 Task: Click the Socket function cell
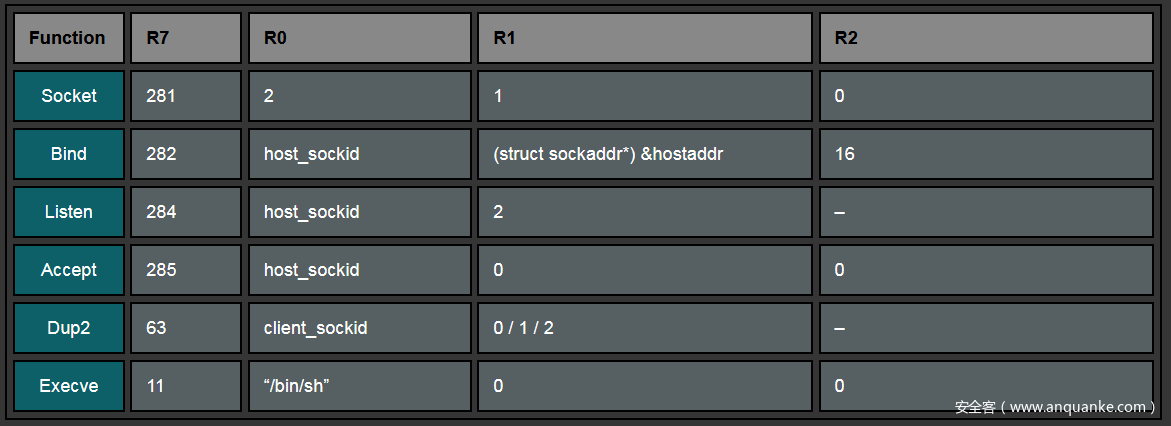68,96
